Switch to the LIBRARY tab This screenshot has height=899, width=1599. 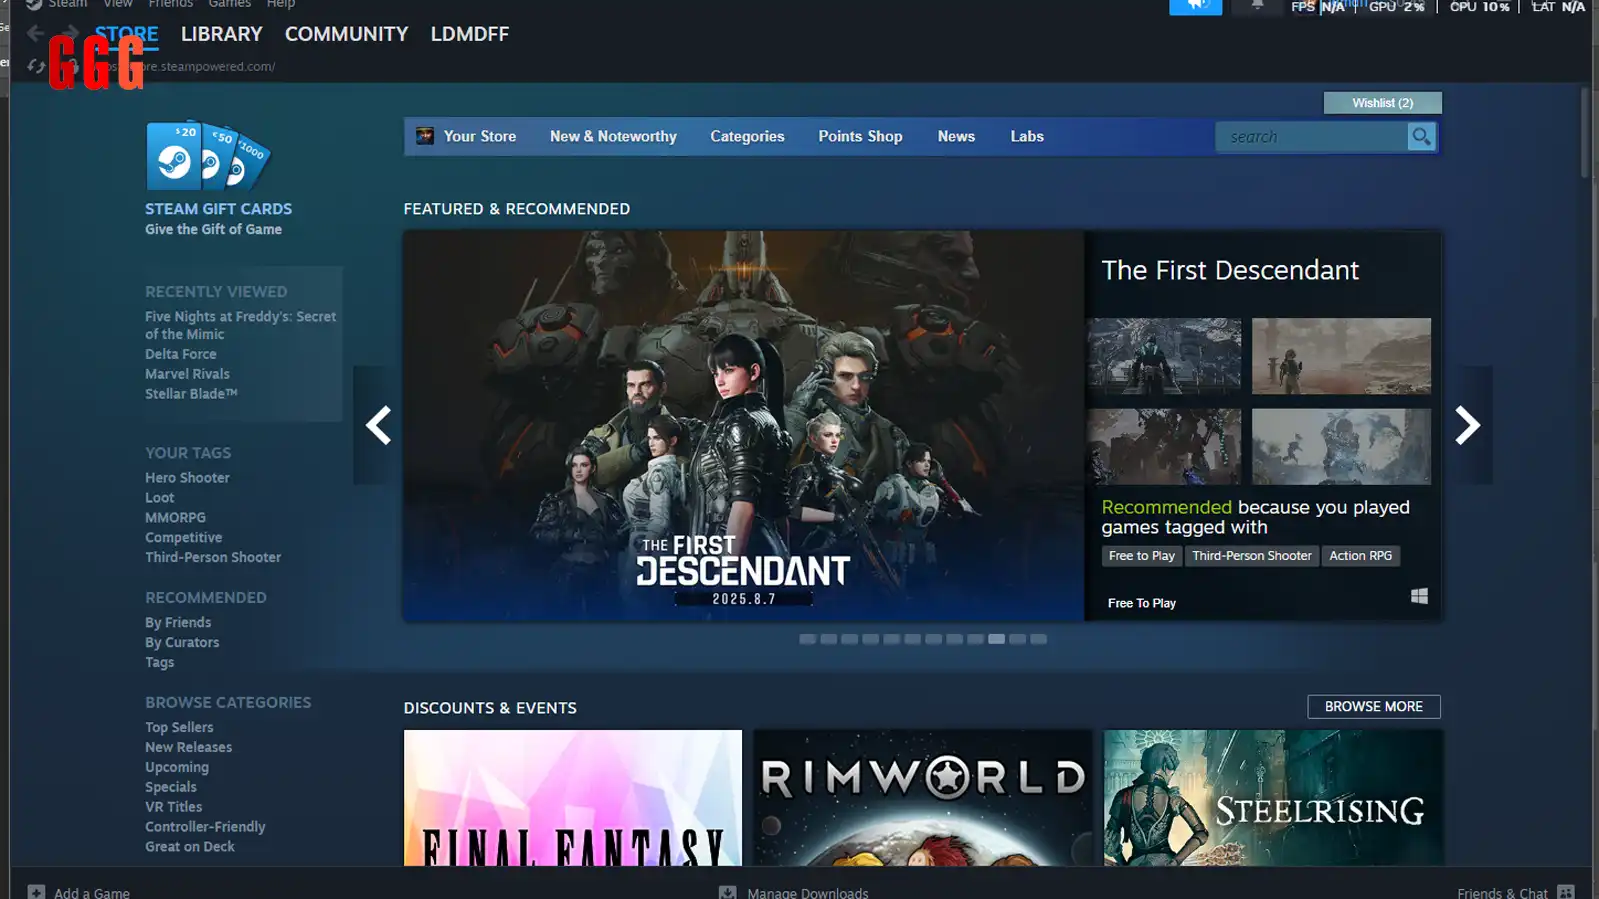pyautogui.click(x=221, y=34)
